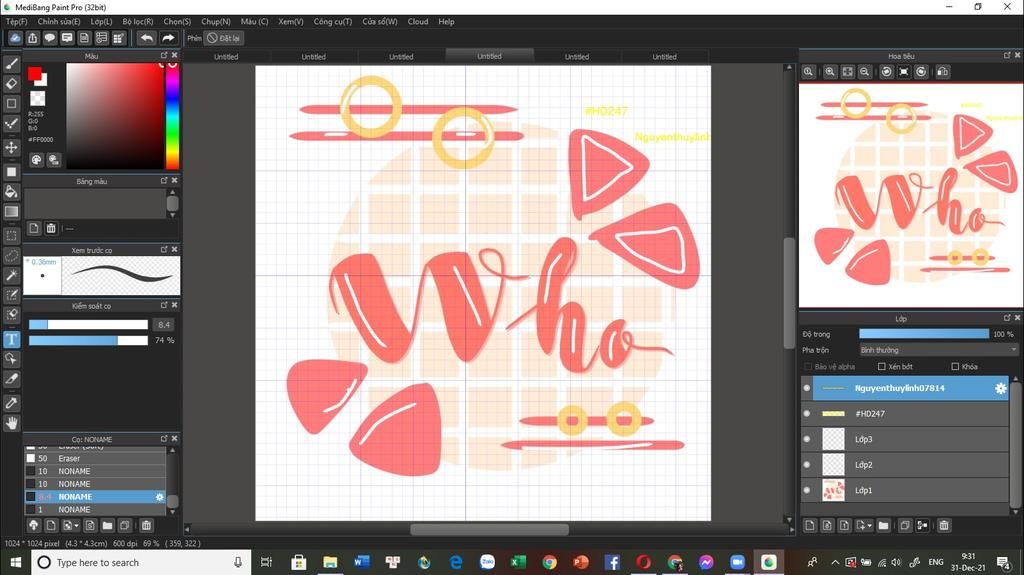Zoom in on navigator preview
The width and height of the screenshot is (1024, 575).
[830, 72]
